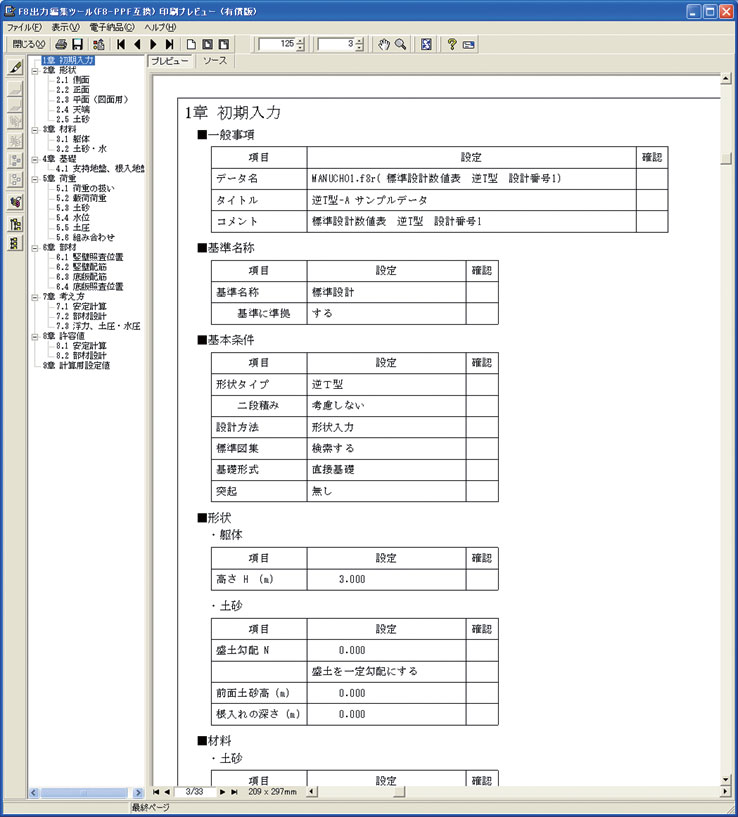Click the fit-to-window icon in toolbar
The height and width of the screenshot is (817, 738).
(426, 44)
